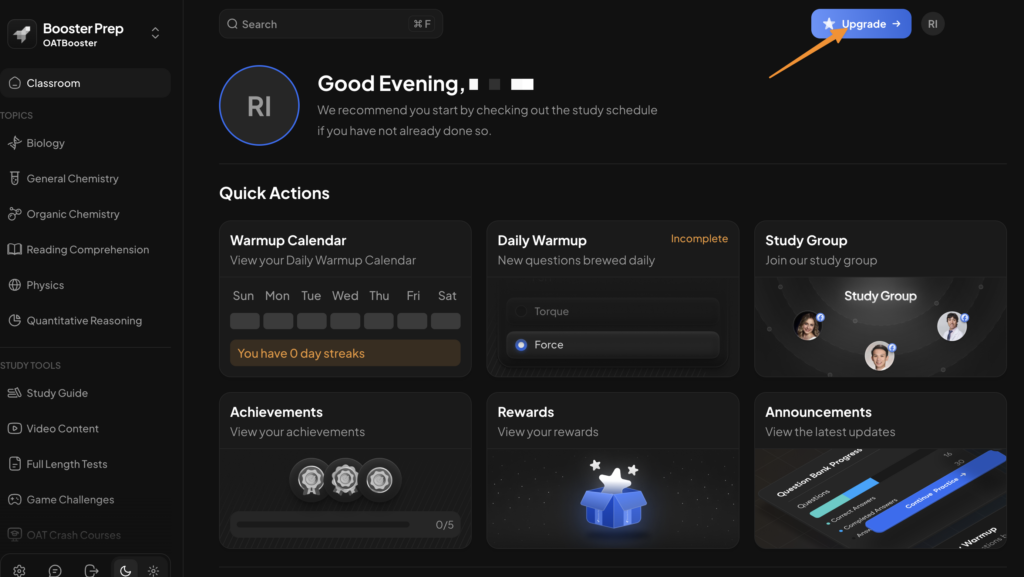Viewport: 1024px width, 577px height.
Task: Expand the OATBooster product switcher chevrons
Action: pyautogui.click(x=155, y=33)
